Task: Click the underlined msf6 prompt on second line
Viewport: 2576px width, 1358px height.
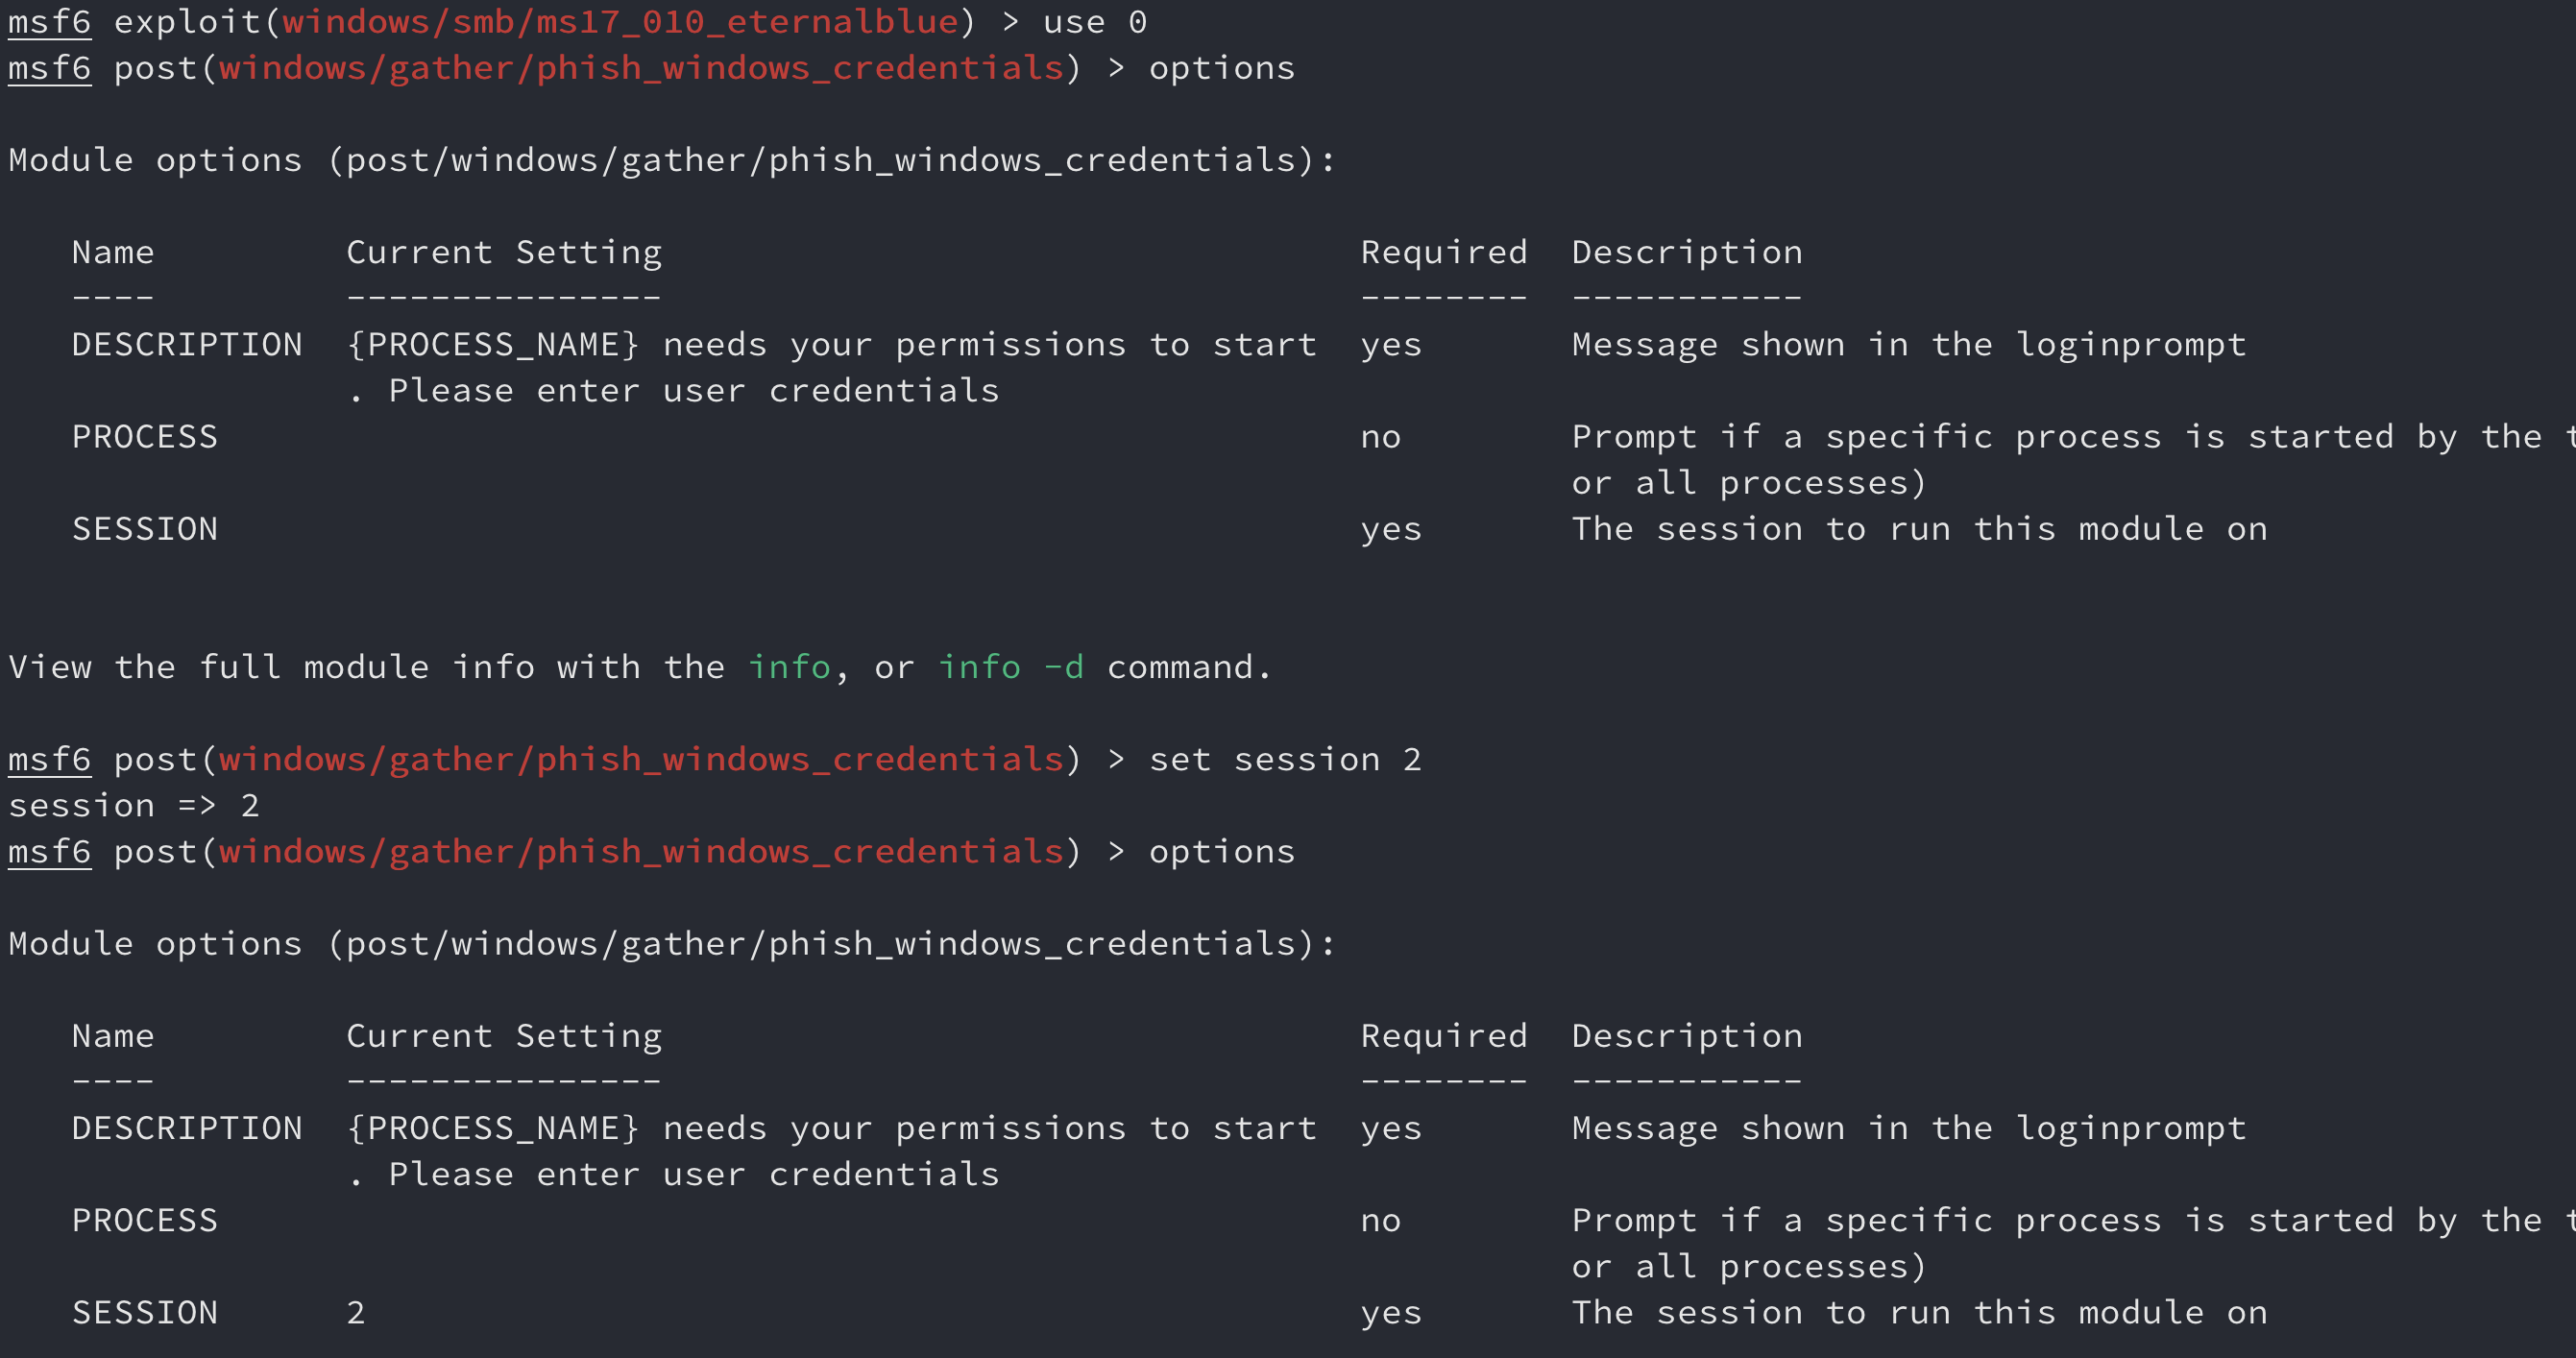Action: click(x=50, y=68)
